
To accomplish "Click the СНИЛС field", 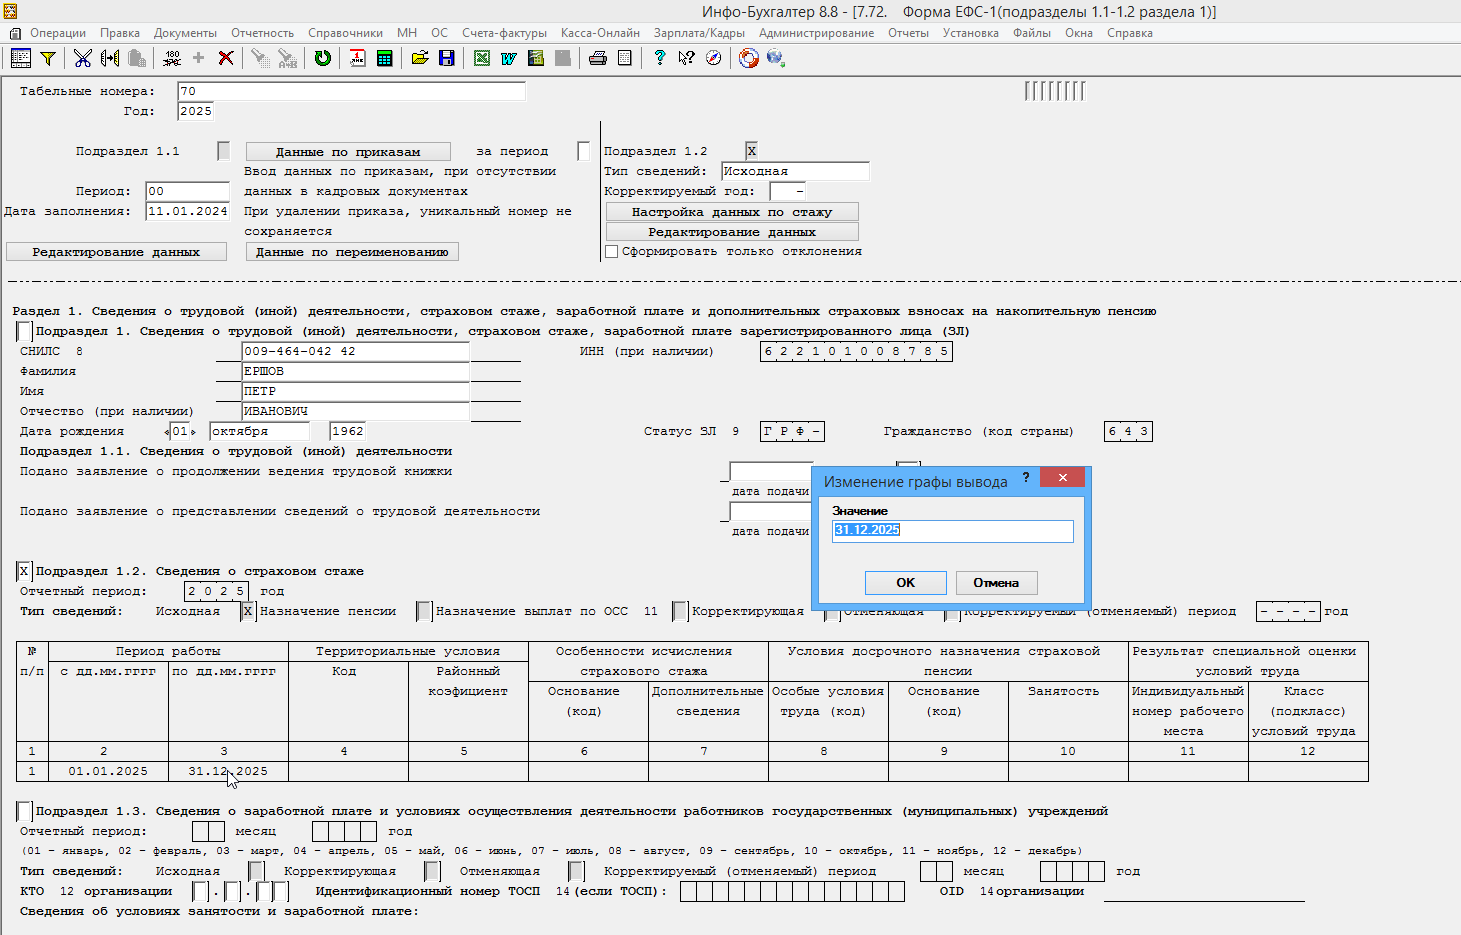I will point(355,351).
